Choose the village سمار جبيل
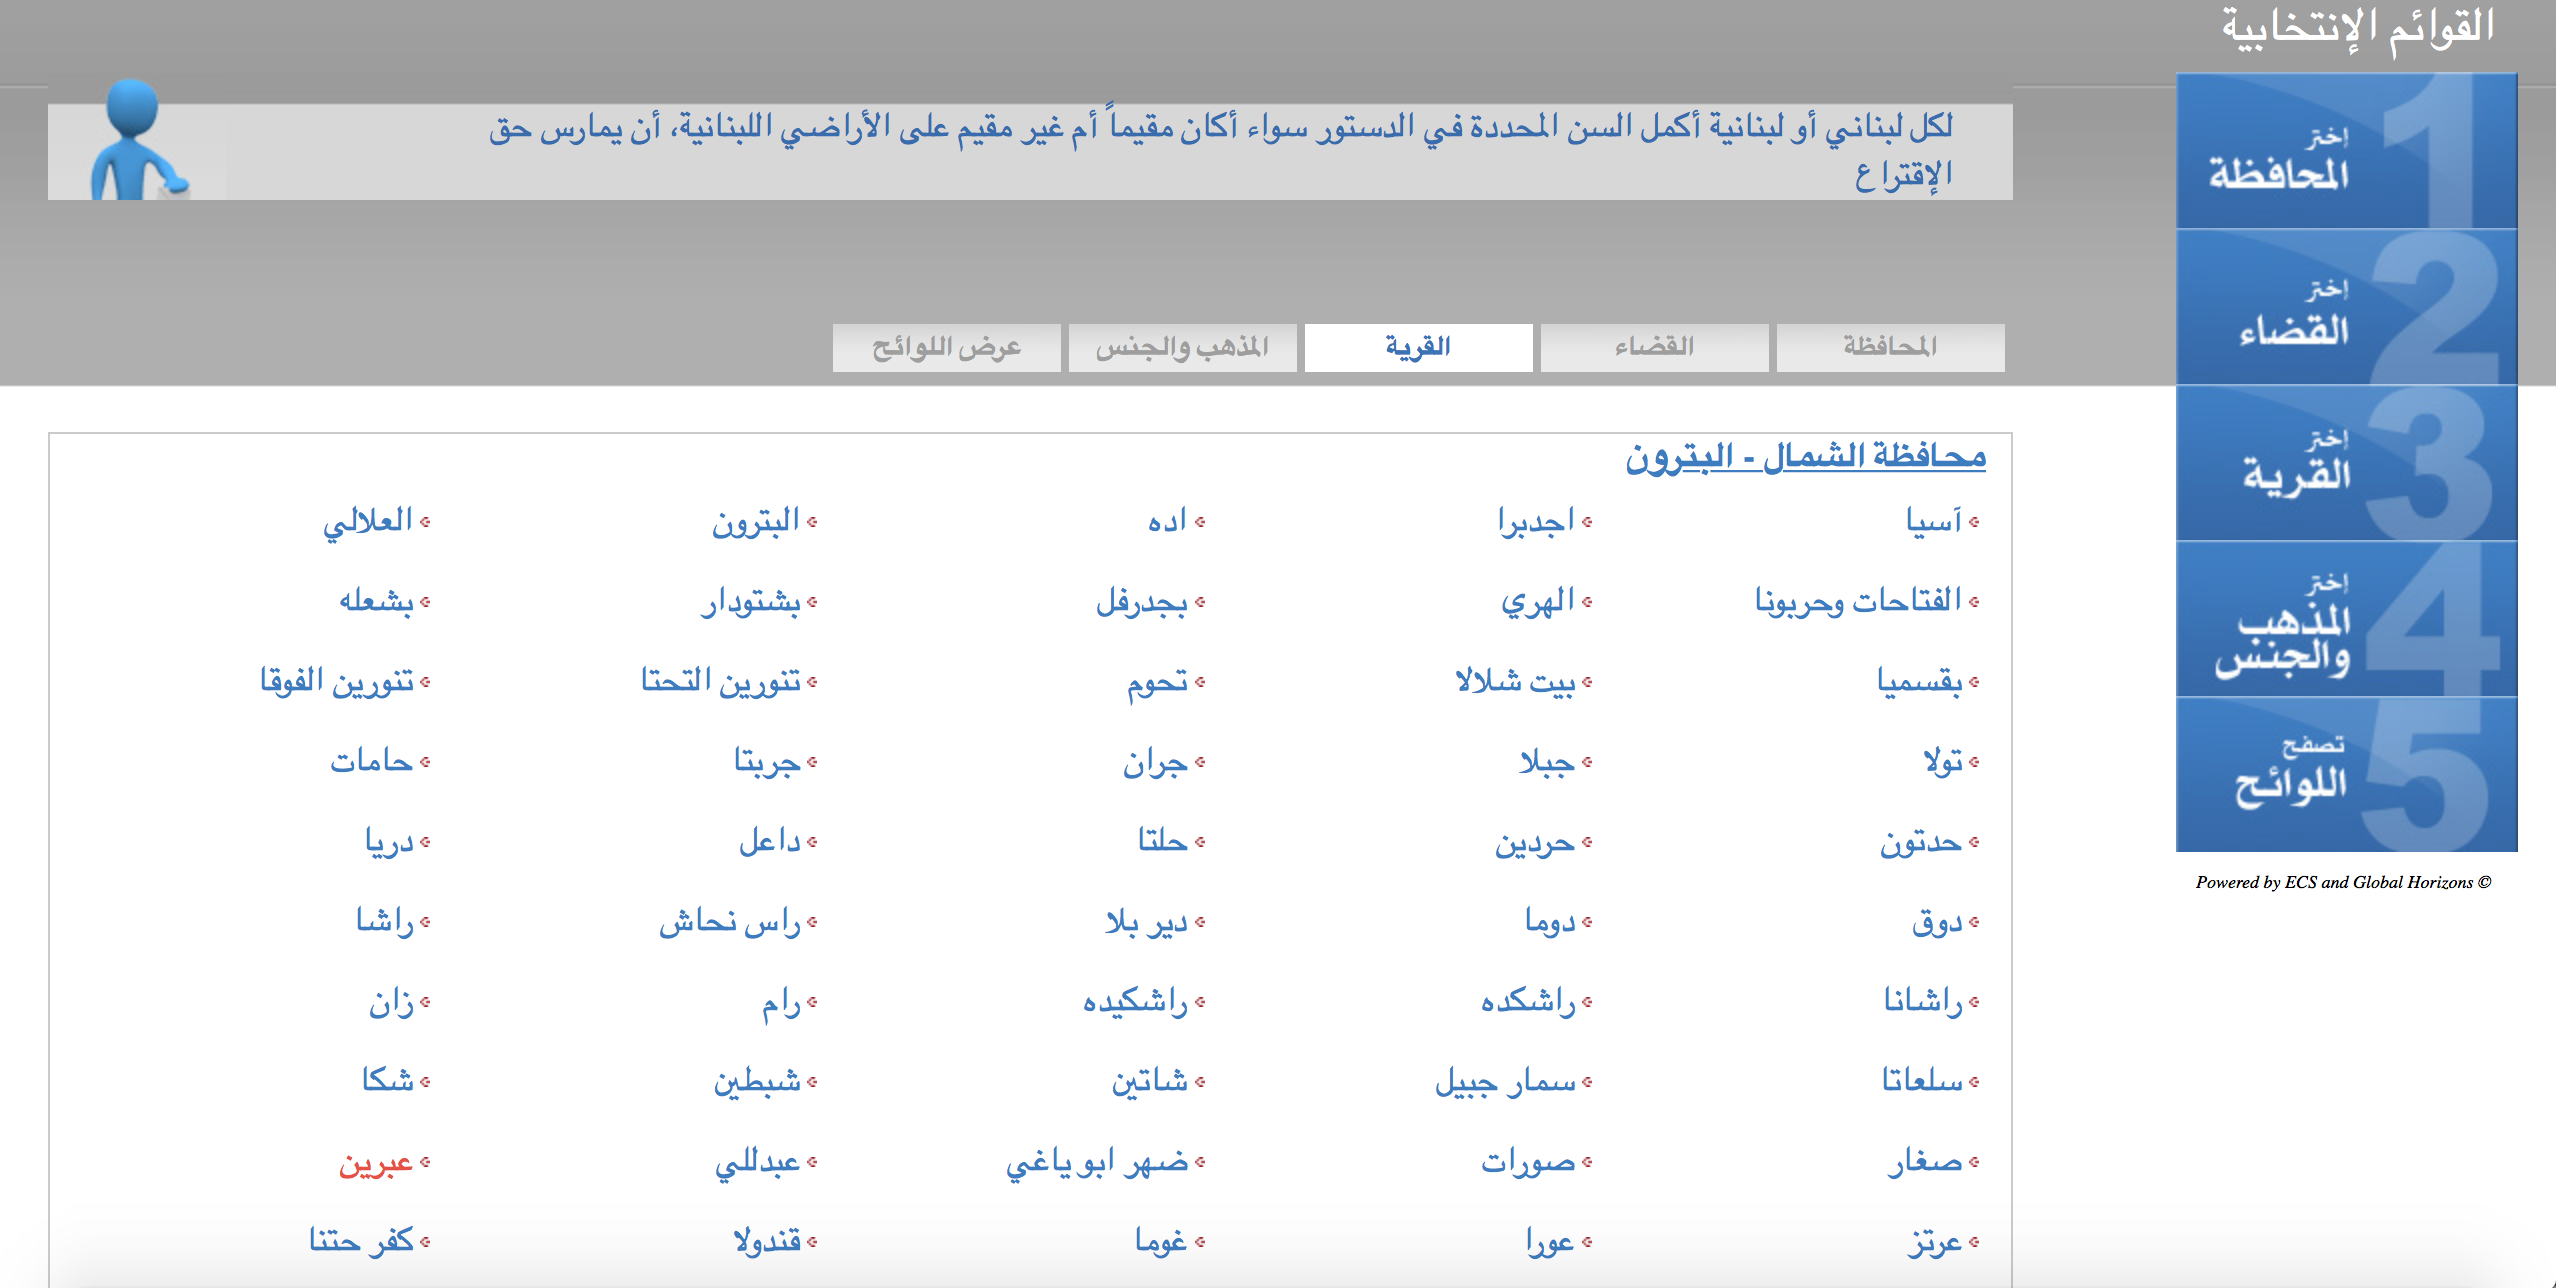Image resolution: width=2556 pixels, height=1288 pixels. point(1505,1082)
